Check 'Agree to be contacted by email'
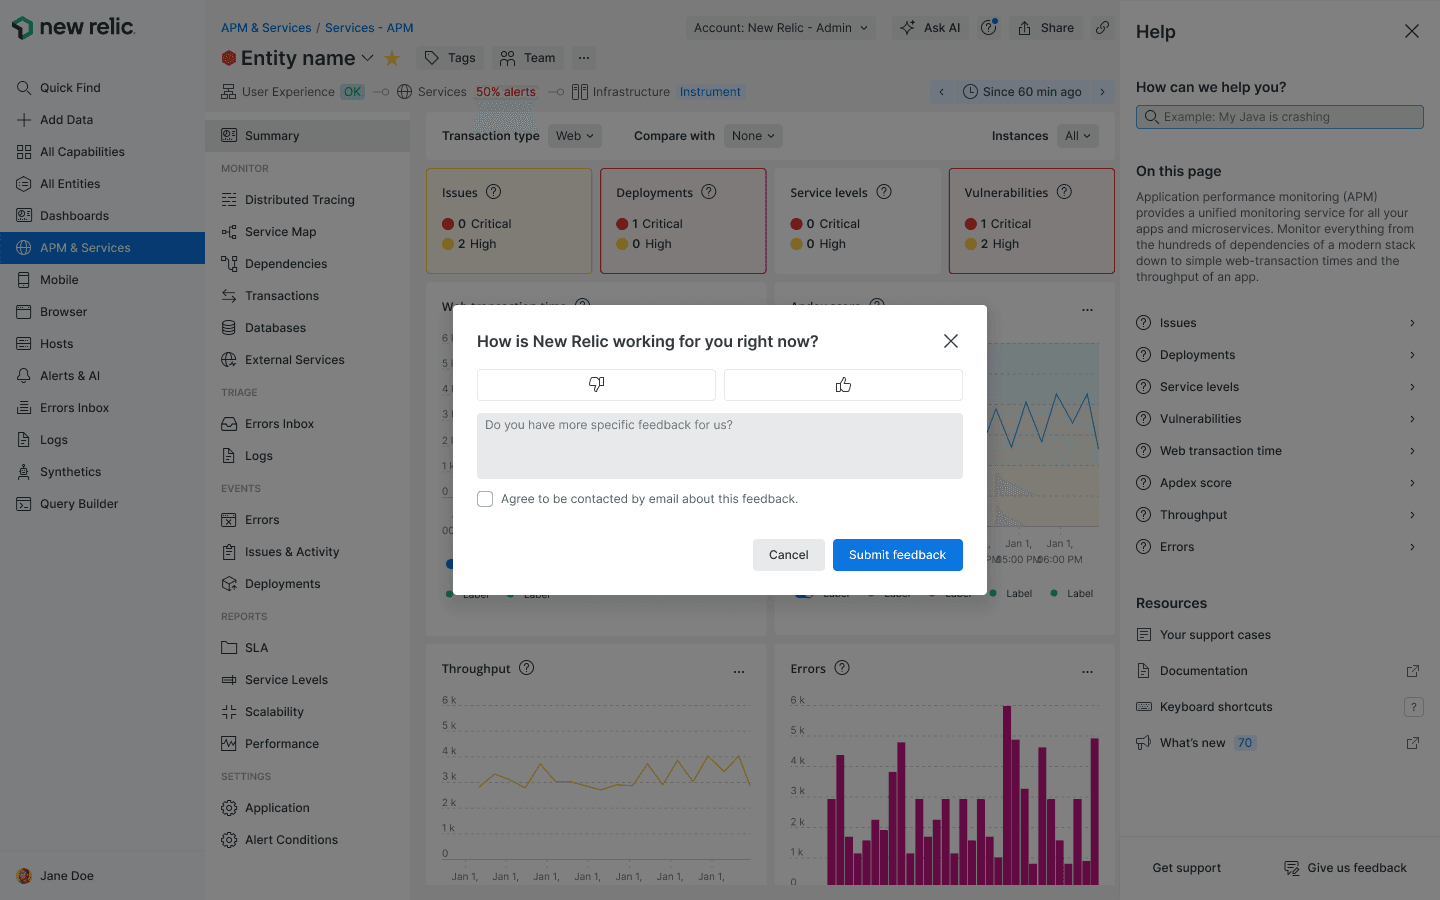 pos(485,498)
